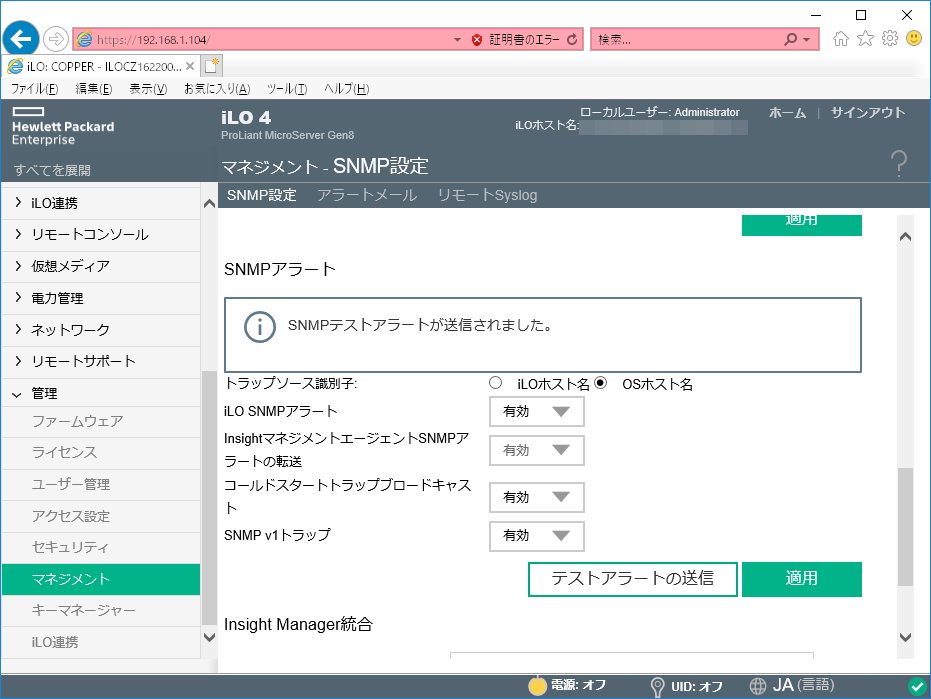
Task: Open セキュリティ in the sidebar
Action: [100, 548]
